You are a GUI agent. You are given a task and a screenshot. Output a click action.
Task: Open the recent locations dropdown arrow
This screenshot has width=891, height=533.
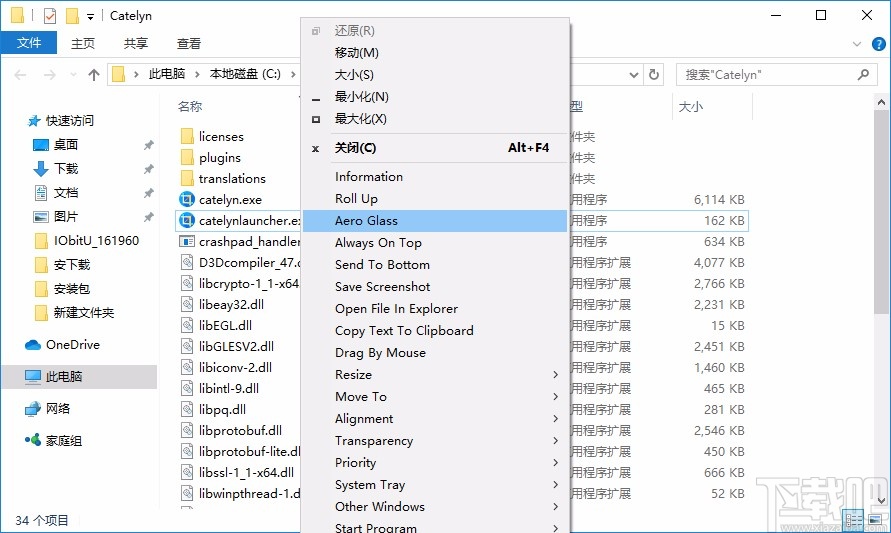click(x=73, y=74)
